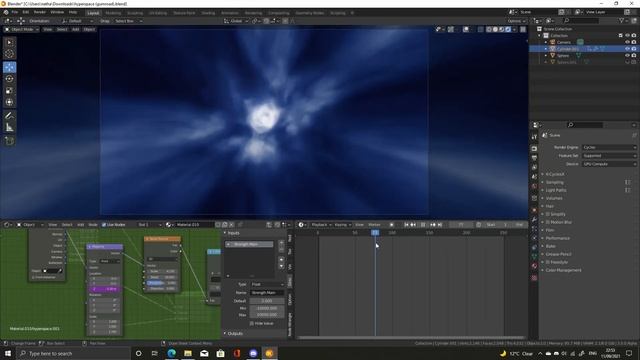Open the Material properties tab icon
The width and height of the screenshot is (640, 360).
point(534,266)
